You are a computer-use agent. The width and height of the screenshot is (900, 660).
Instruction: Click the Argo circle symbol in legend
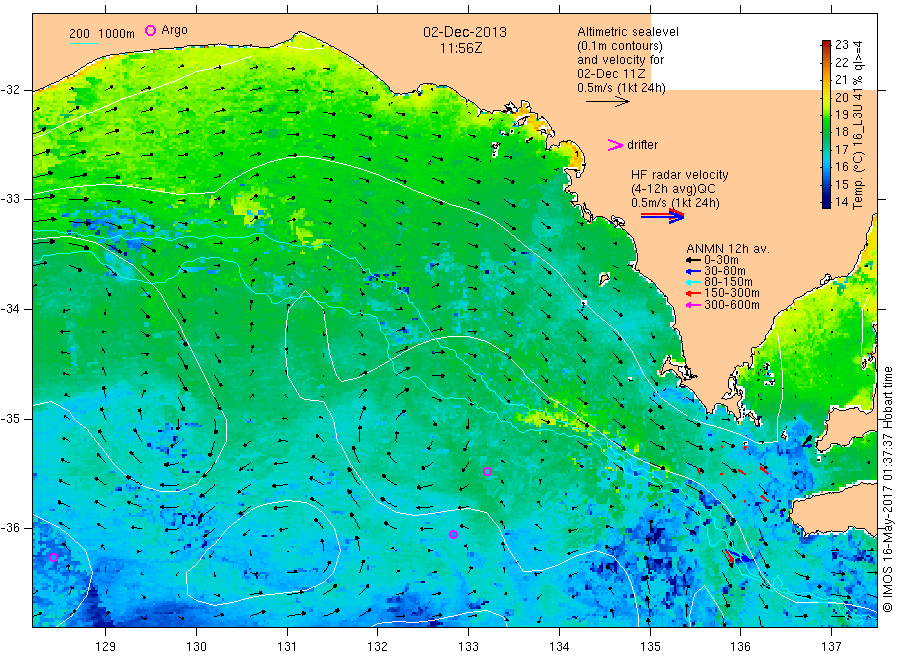point(150,30)
